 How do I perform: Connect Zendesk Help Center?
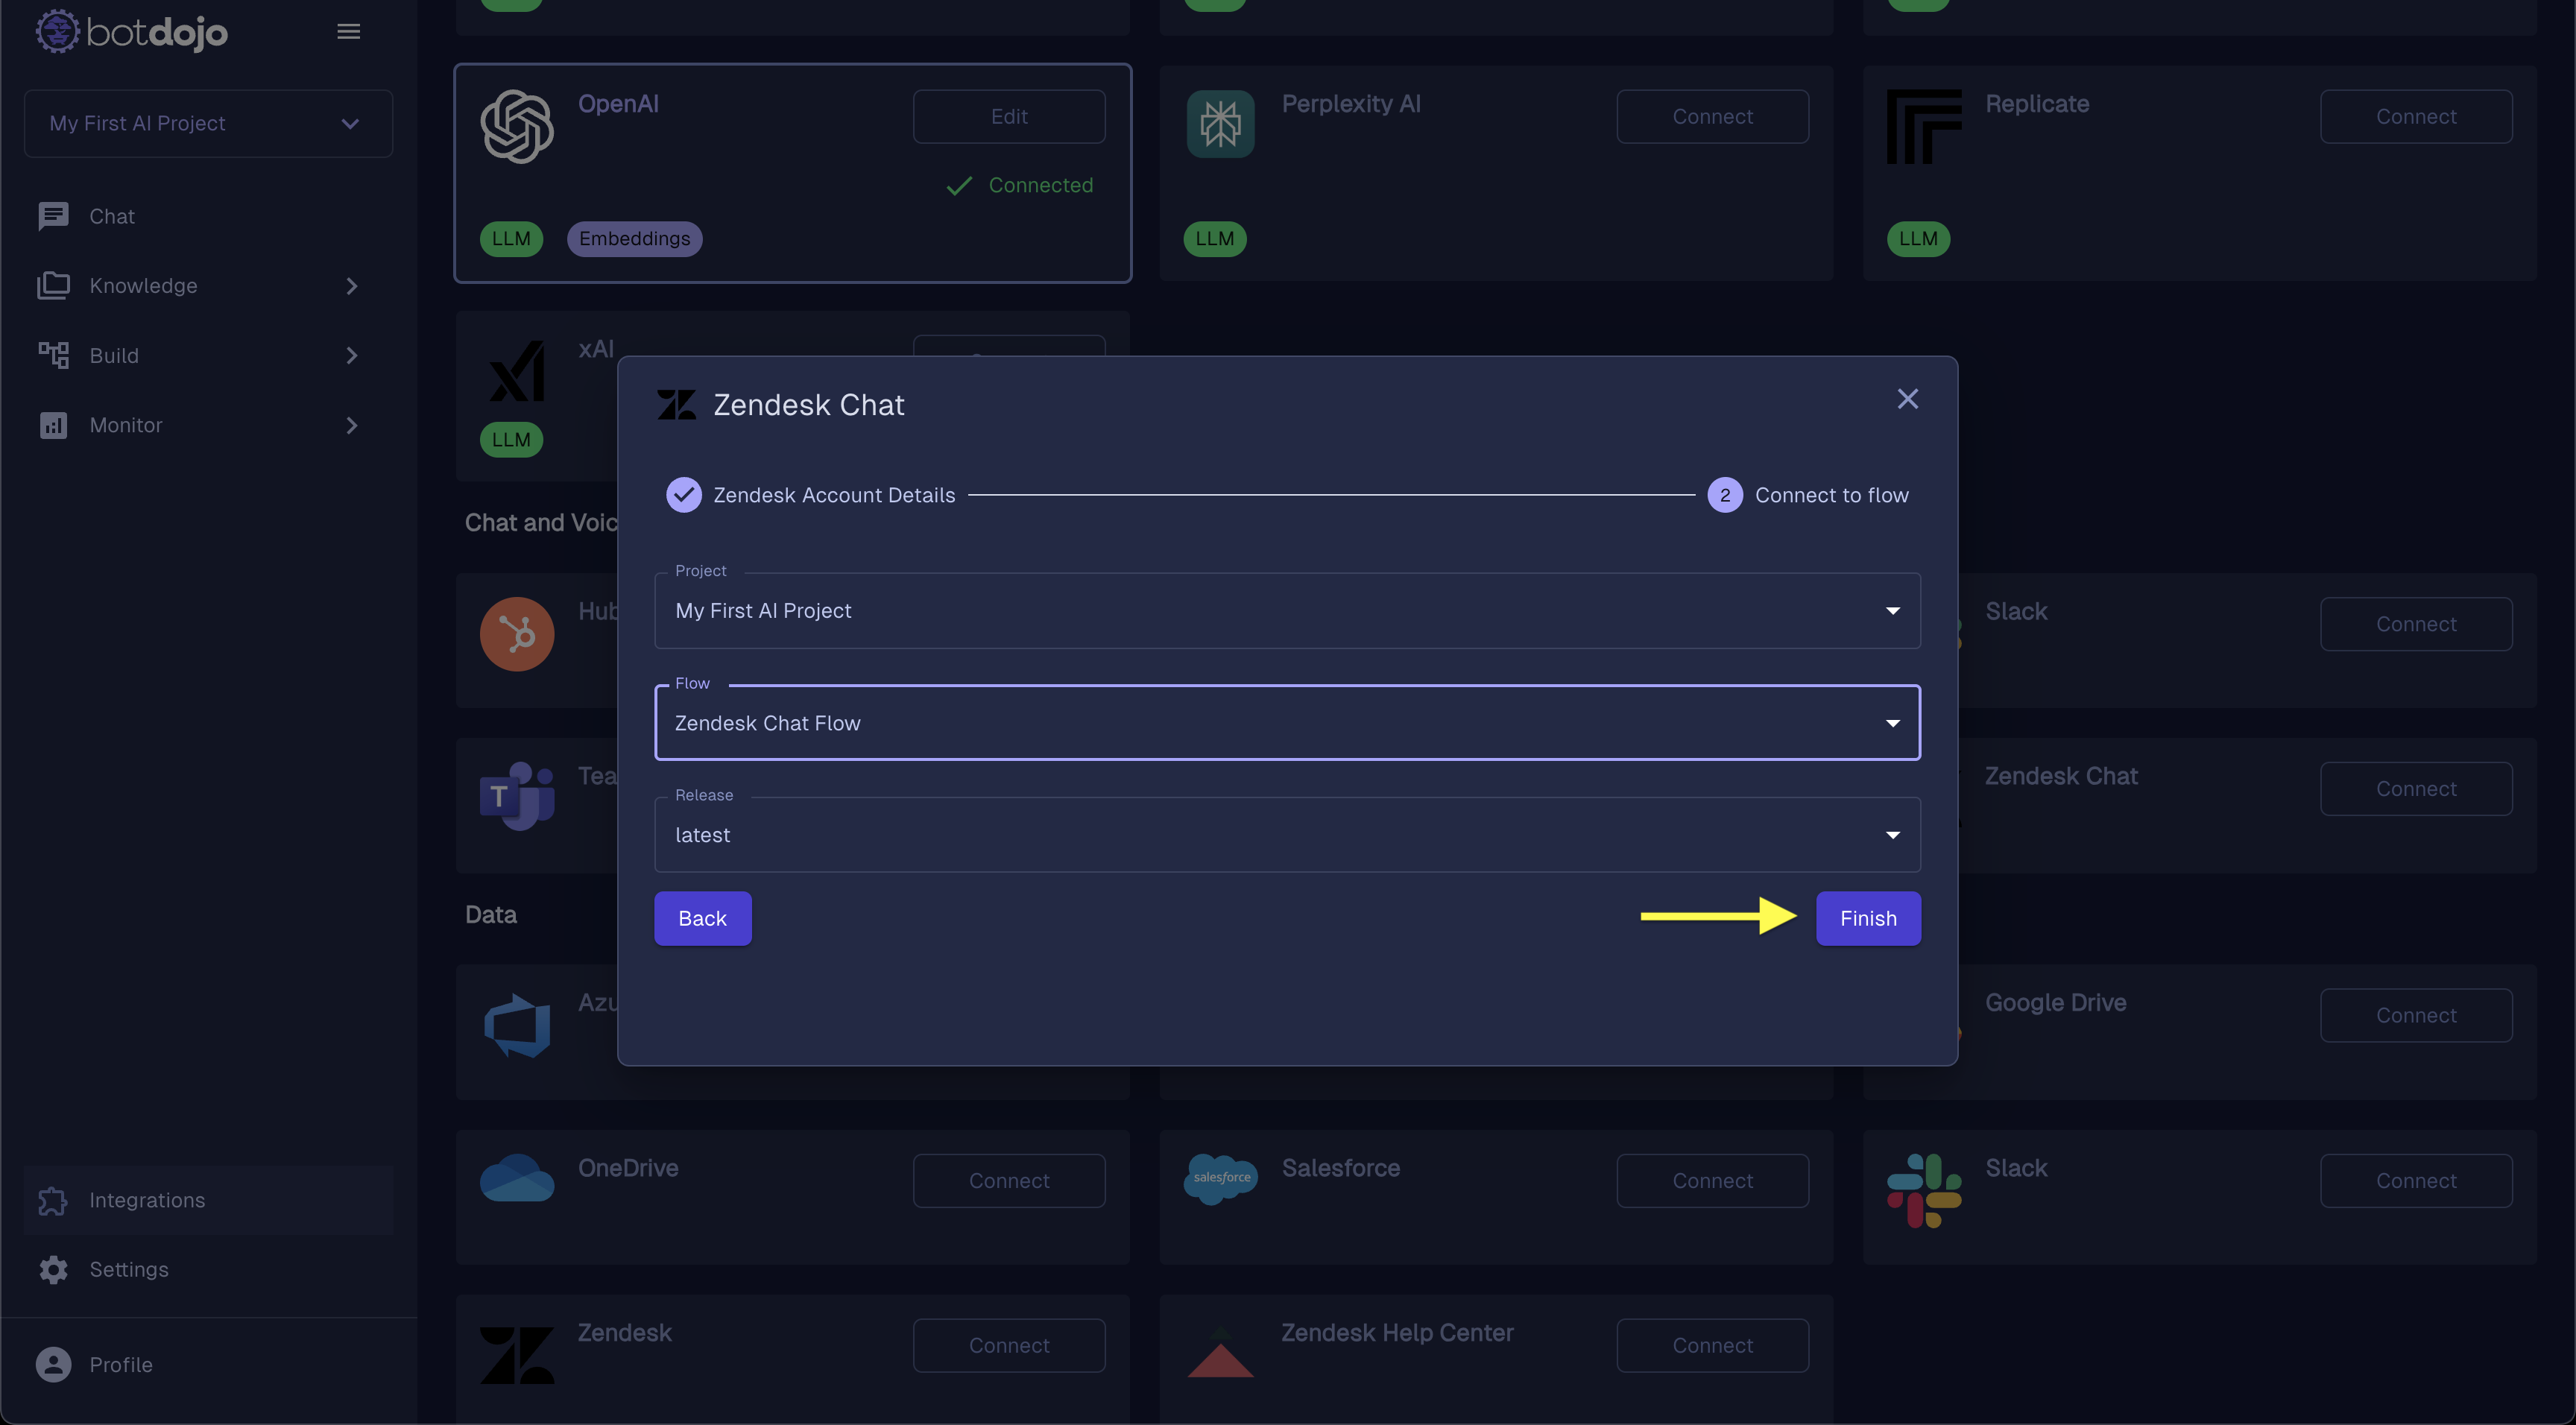coord(1712,1345)
